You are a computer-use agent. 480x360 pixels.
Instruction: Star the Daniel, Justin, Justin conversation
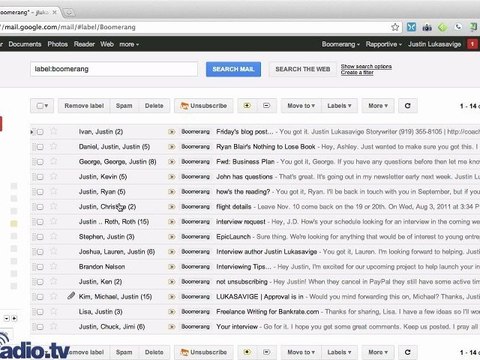click(x=54, y=146)
